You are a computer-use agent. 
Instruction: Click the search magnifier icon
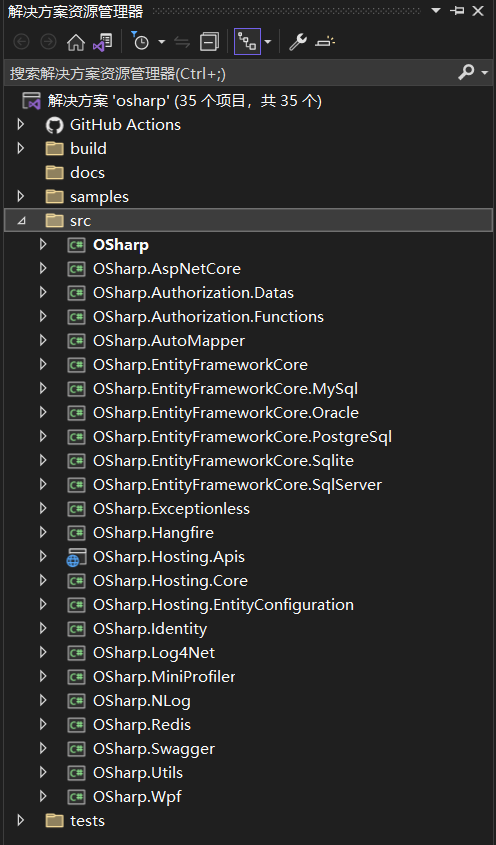coord(466,72)
